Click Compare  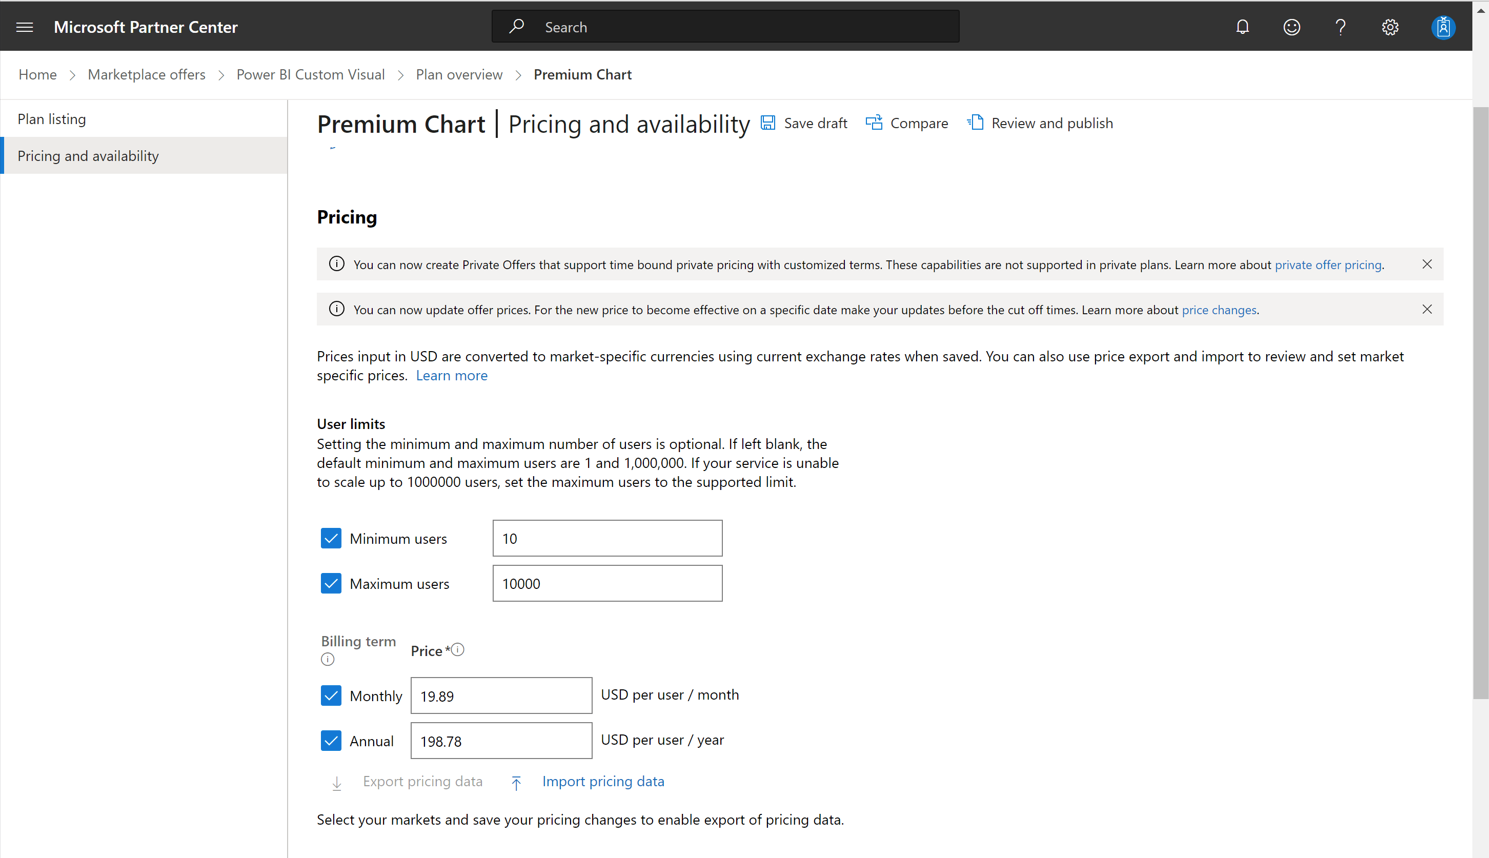point(907,123)
